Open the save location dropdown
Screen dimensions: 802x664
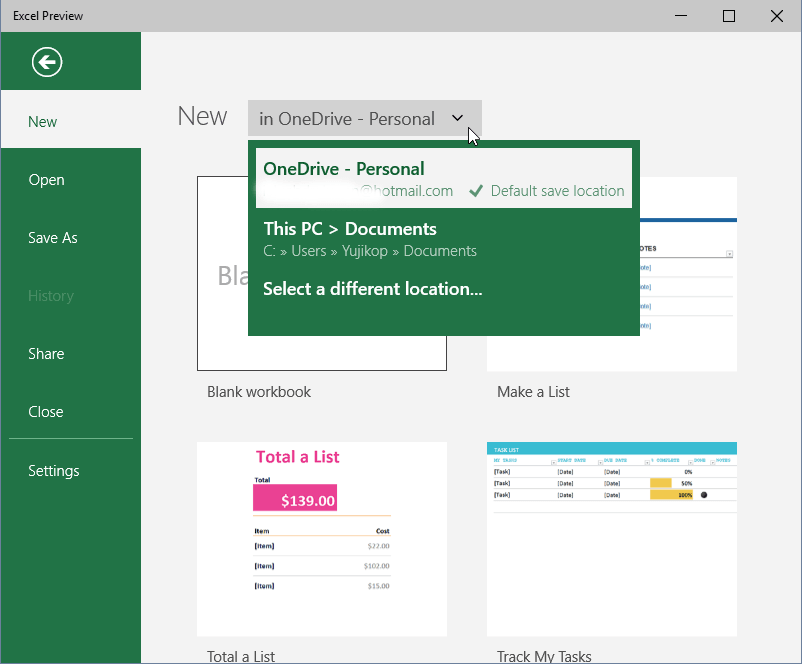pyautogui.click(x=364, y=118)
